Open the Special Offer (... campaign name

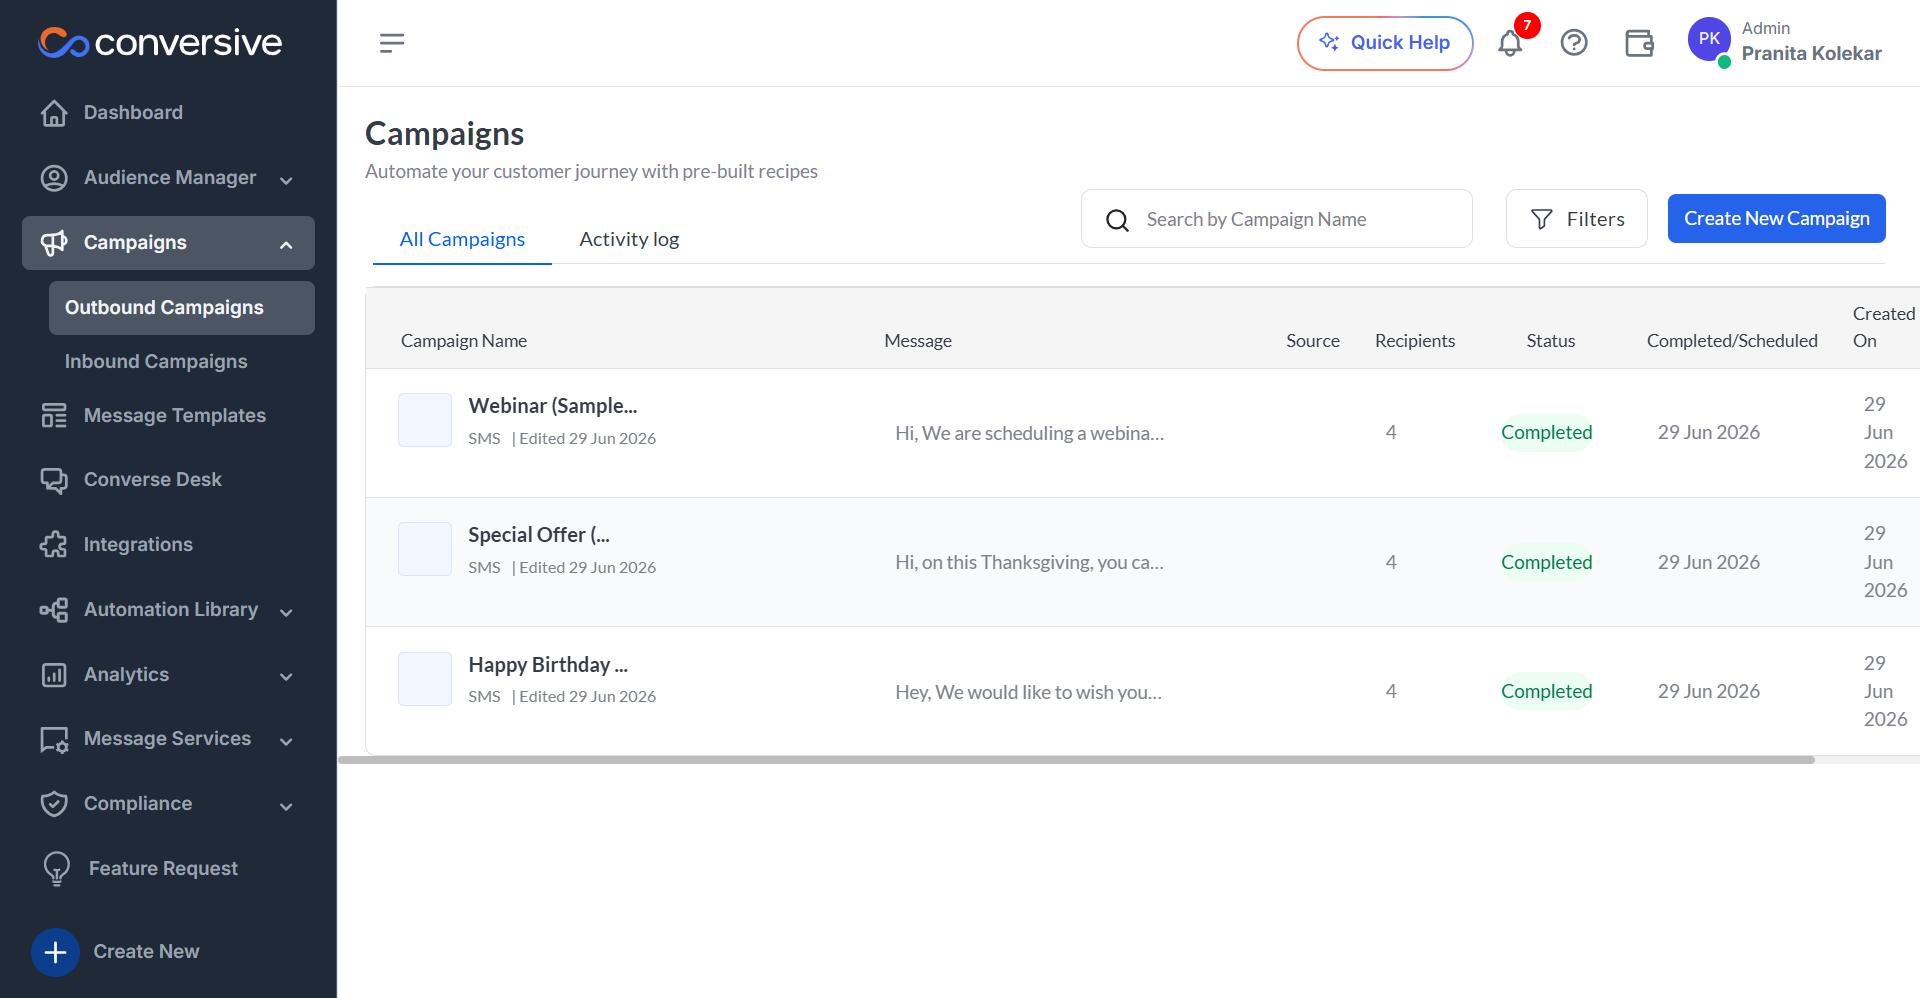(x=539, y=535)
